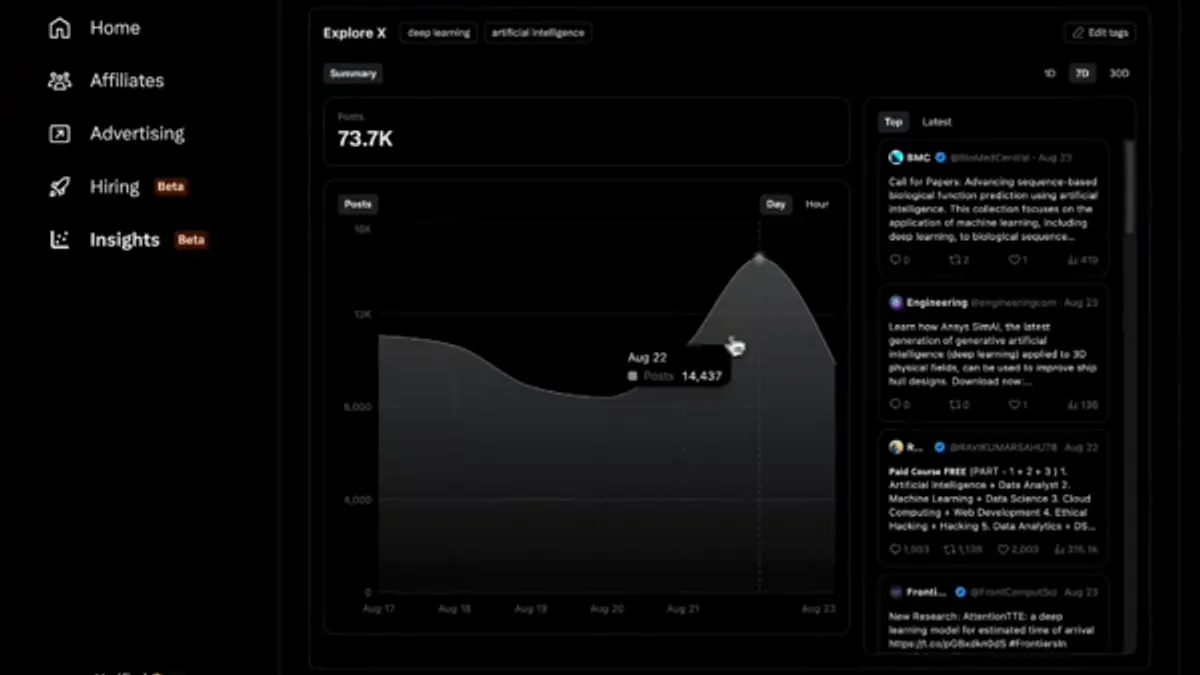Open the BMC Call for Papers post
This screenshot has height=675, width=1200.
993,210
